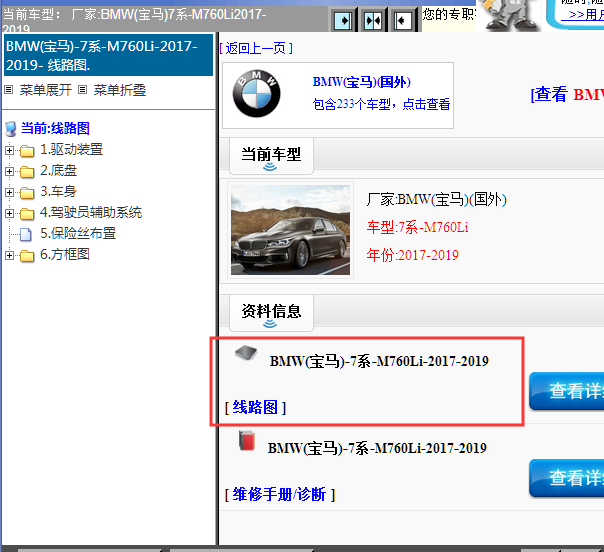Screen dimensions: 604x552
Task: Expand the 3.车身 tree node
Action: (x=10, y=192)
